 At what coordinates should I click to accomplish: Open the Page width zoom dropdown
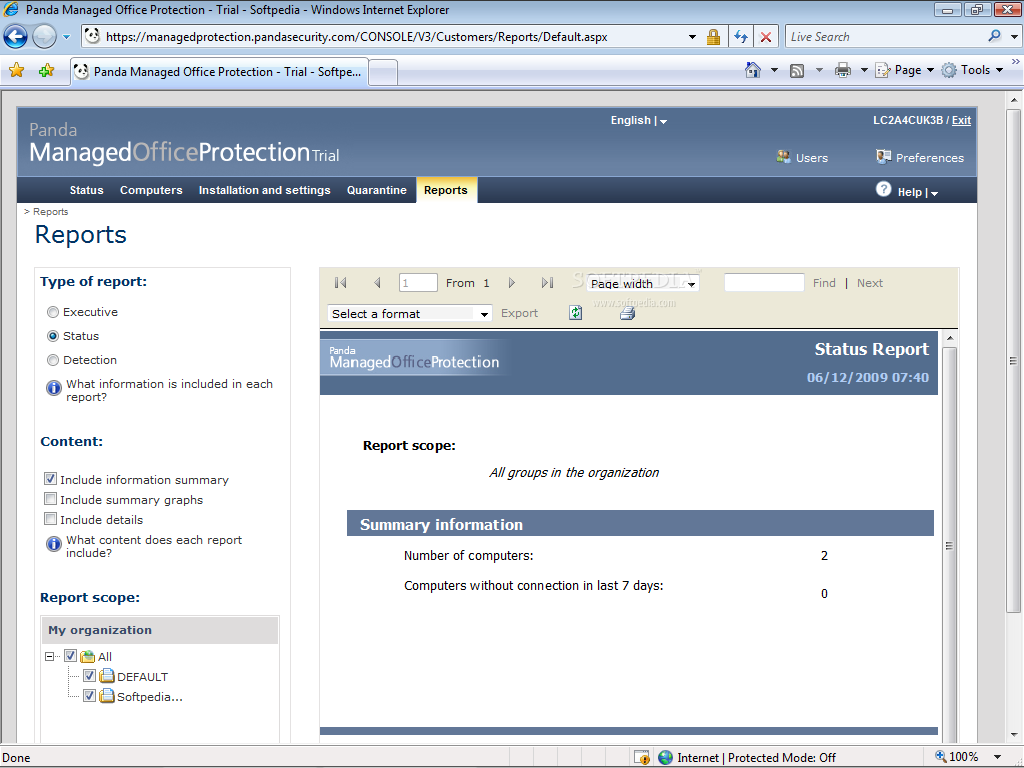pyautogui.click(x=643, y=283)
